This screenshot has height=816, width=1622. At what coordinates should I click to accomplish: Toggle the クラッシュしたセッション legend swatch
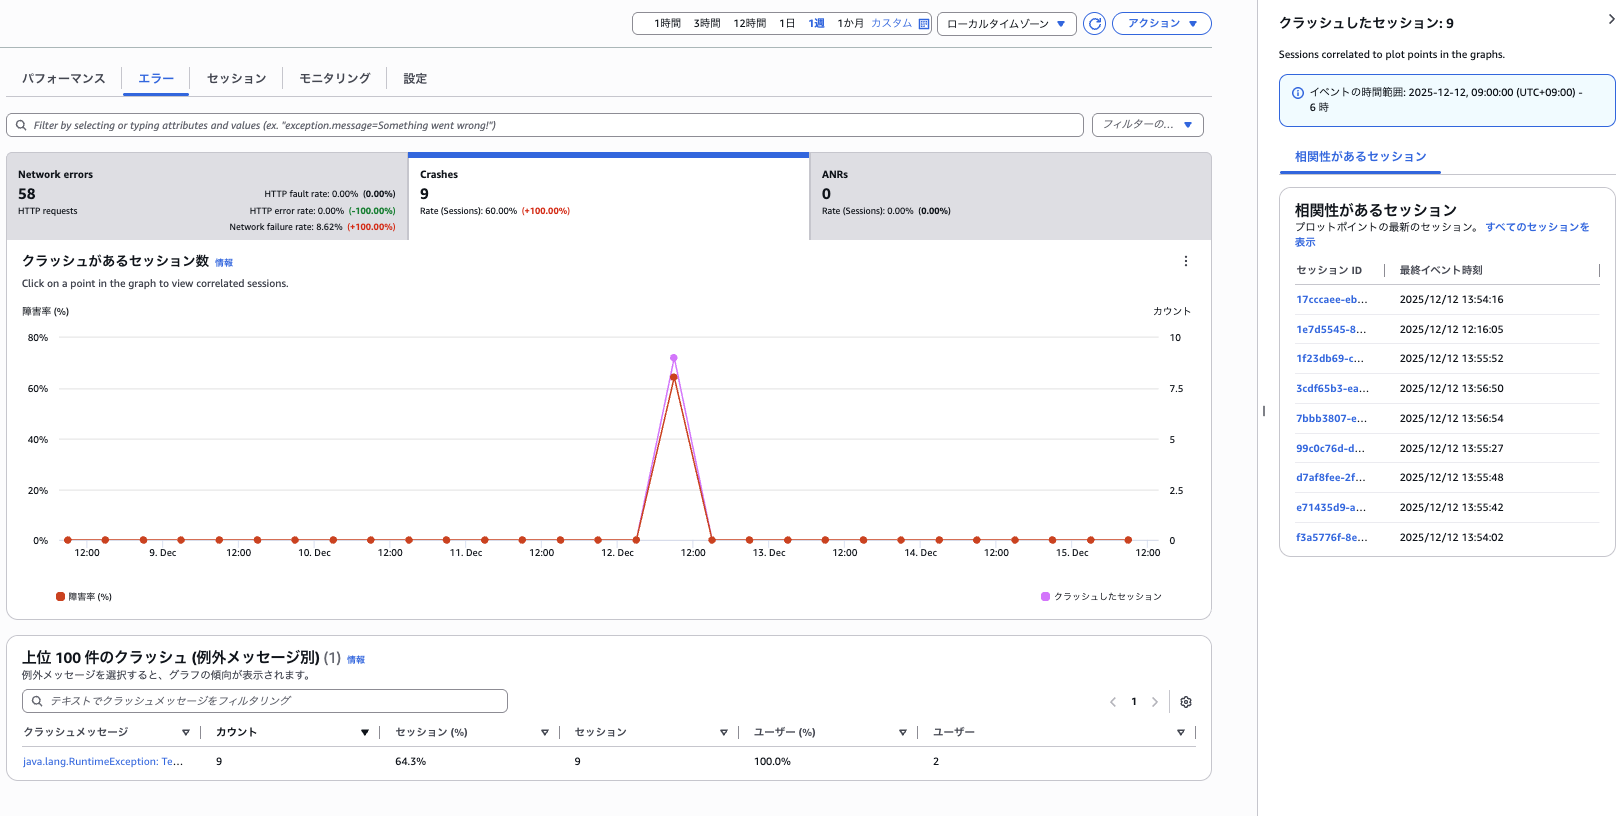[x=1046, y=597]
